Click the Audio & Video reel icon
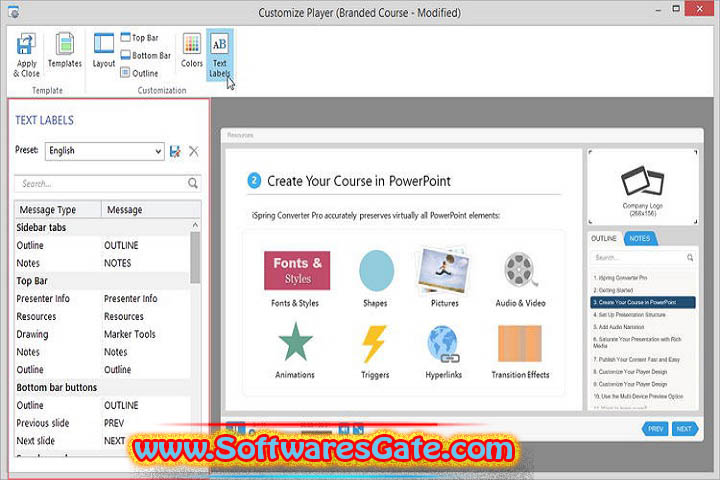Screen dimensions: 720x480 (x=520, y=270)
